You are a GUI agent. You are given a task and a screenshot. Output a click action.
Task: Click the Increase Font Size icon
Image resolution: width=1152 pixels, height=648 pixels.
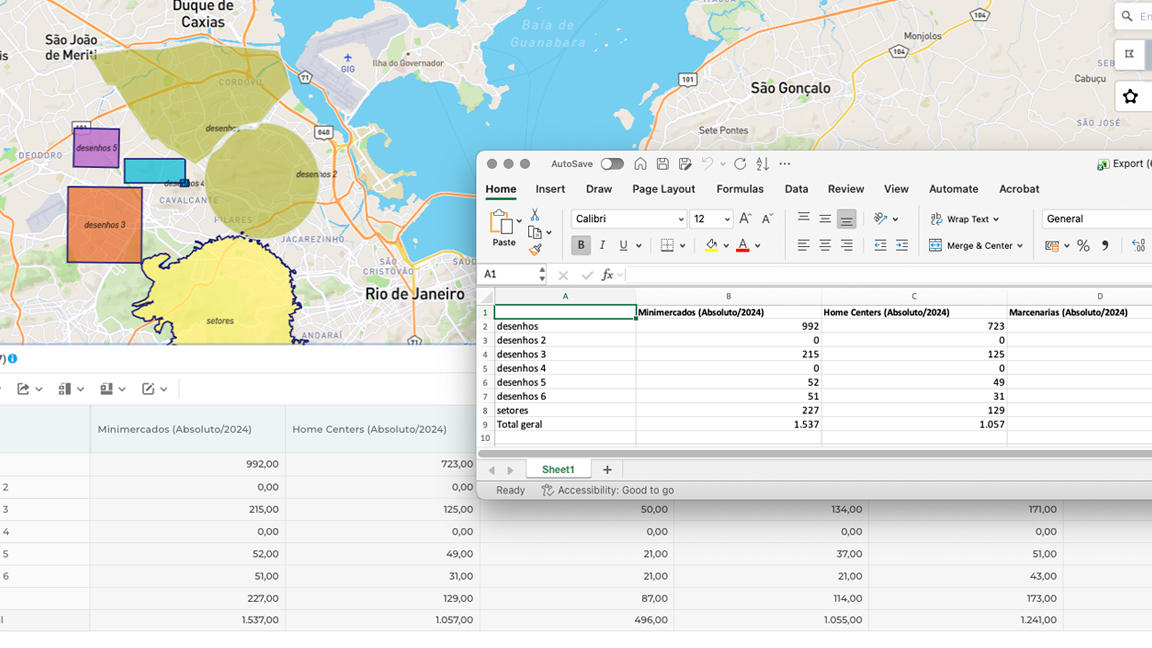point(745,219)
